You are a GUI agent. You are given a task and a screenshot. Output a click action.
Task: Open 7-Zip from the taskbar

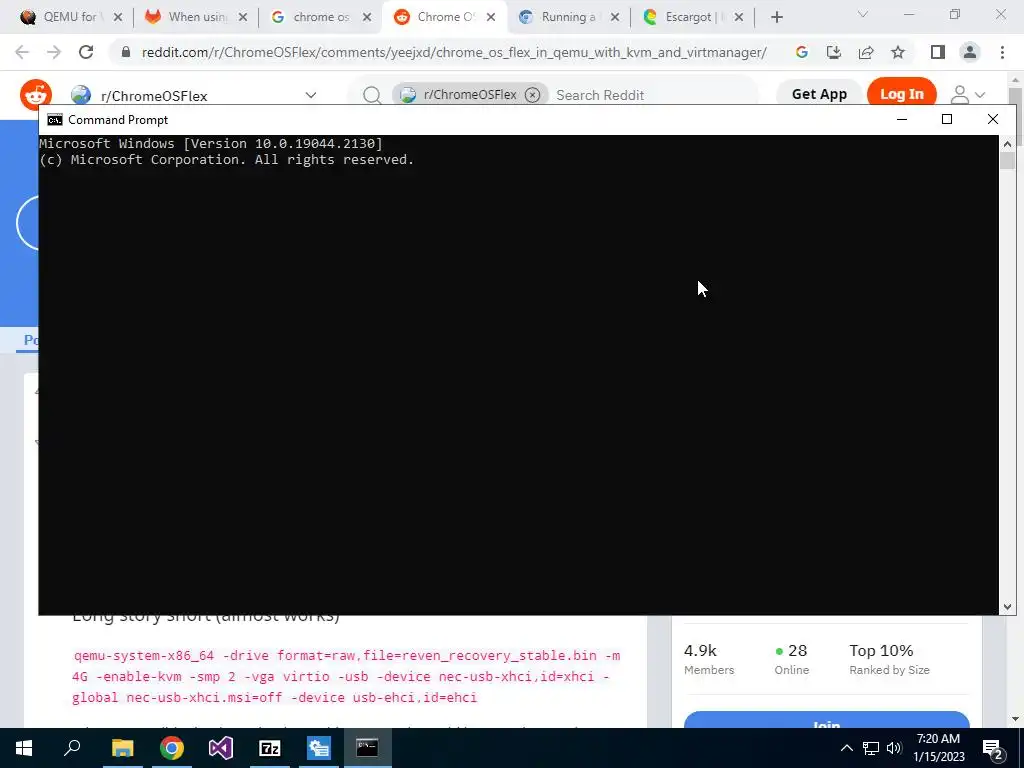click(x=270, y=748)
